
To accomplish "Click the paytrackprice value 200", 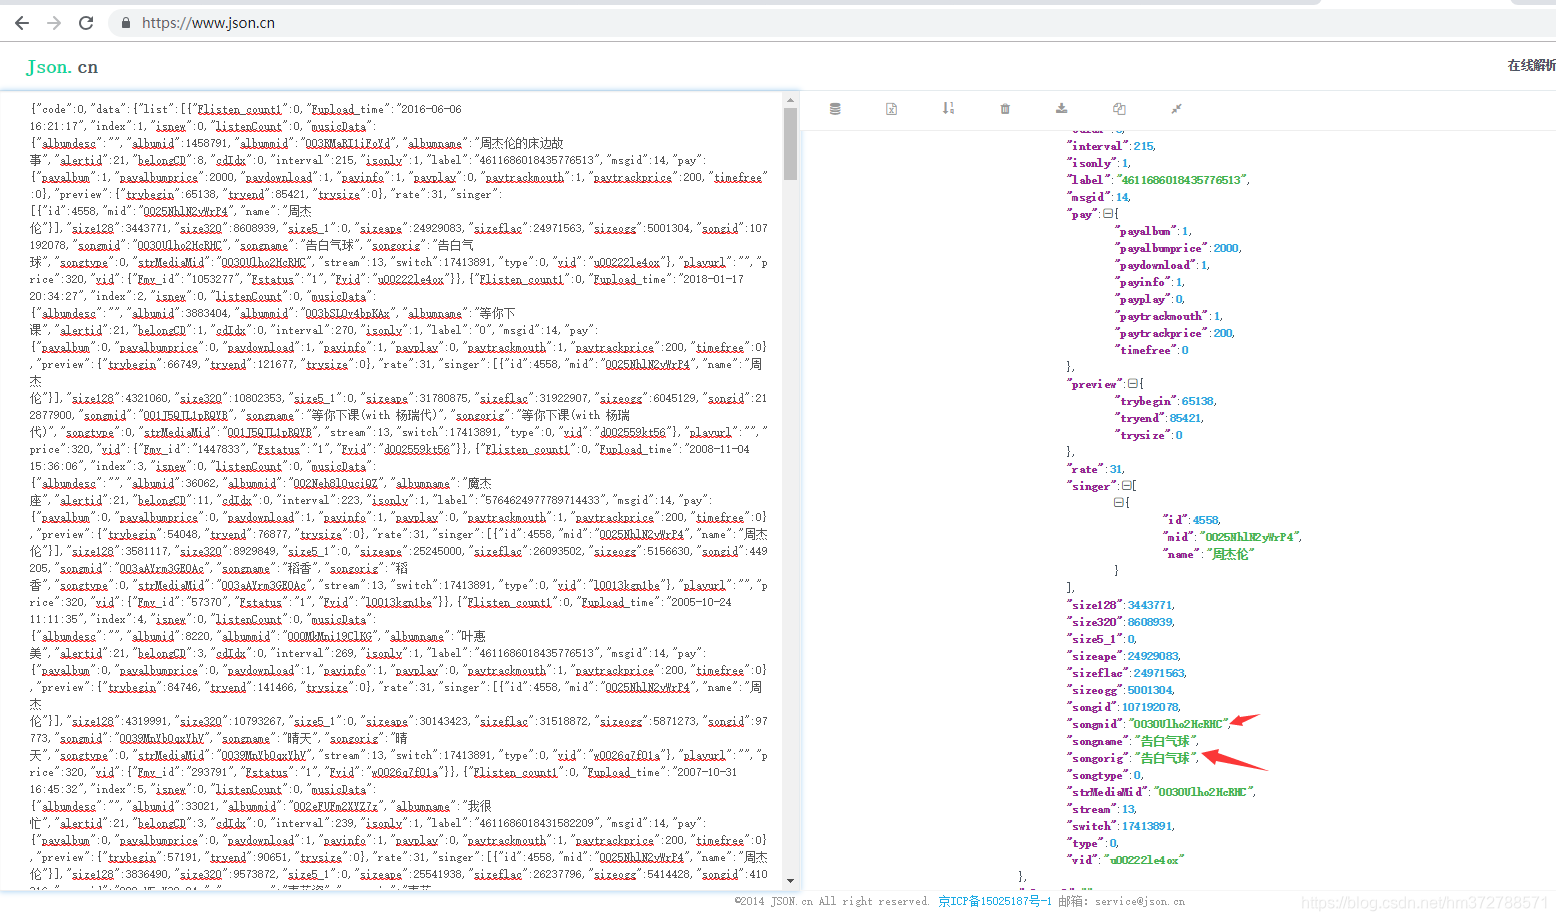I will click(1223, 333).
